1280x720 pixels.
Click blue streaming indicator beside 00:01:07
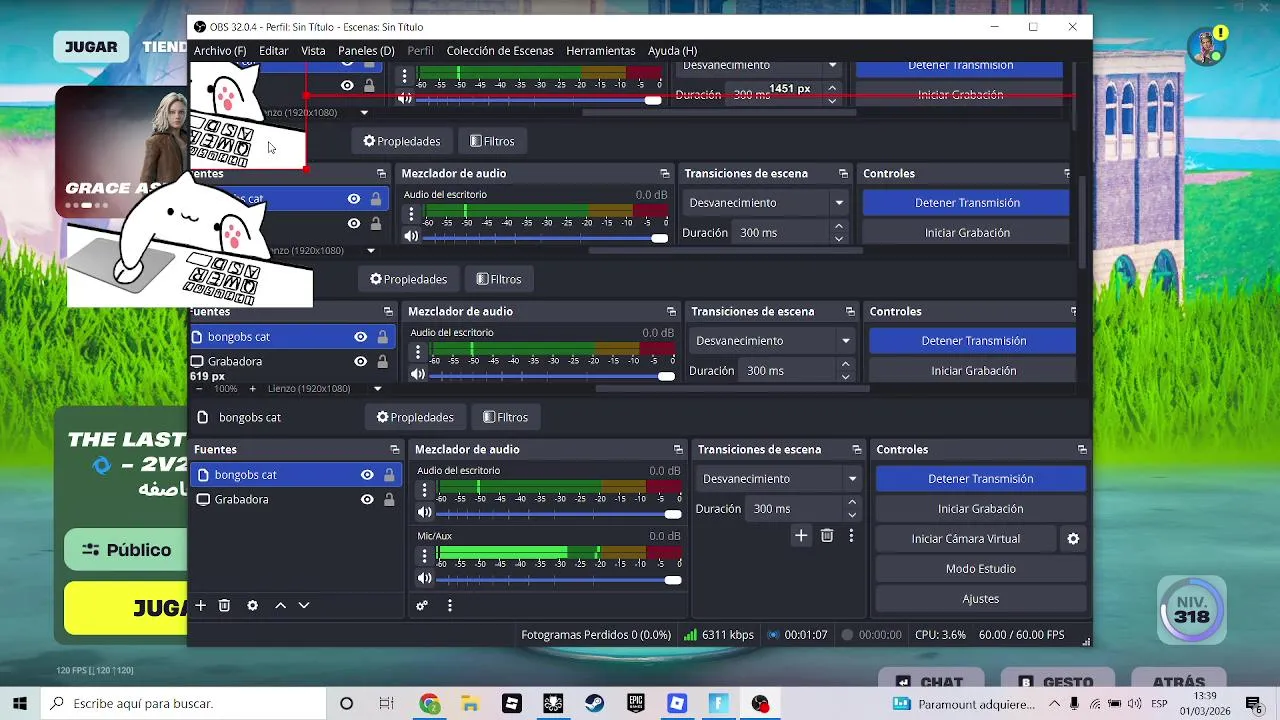(773, 635)
